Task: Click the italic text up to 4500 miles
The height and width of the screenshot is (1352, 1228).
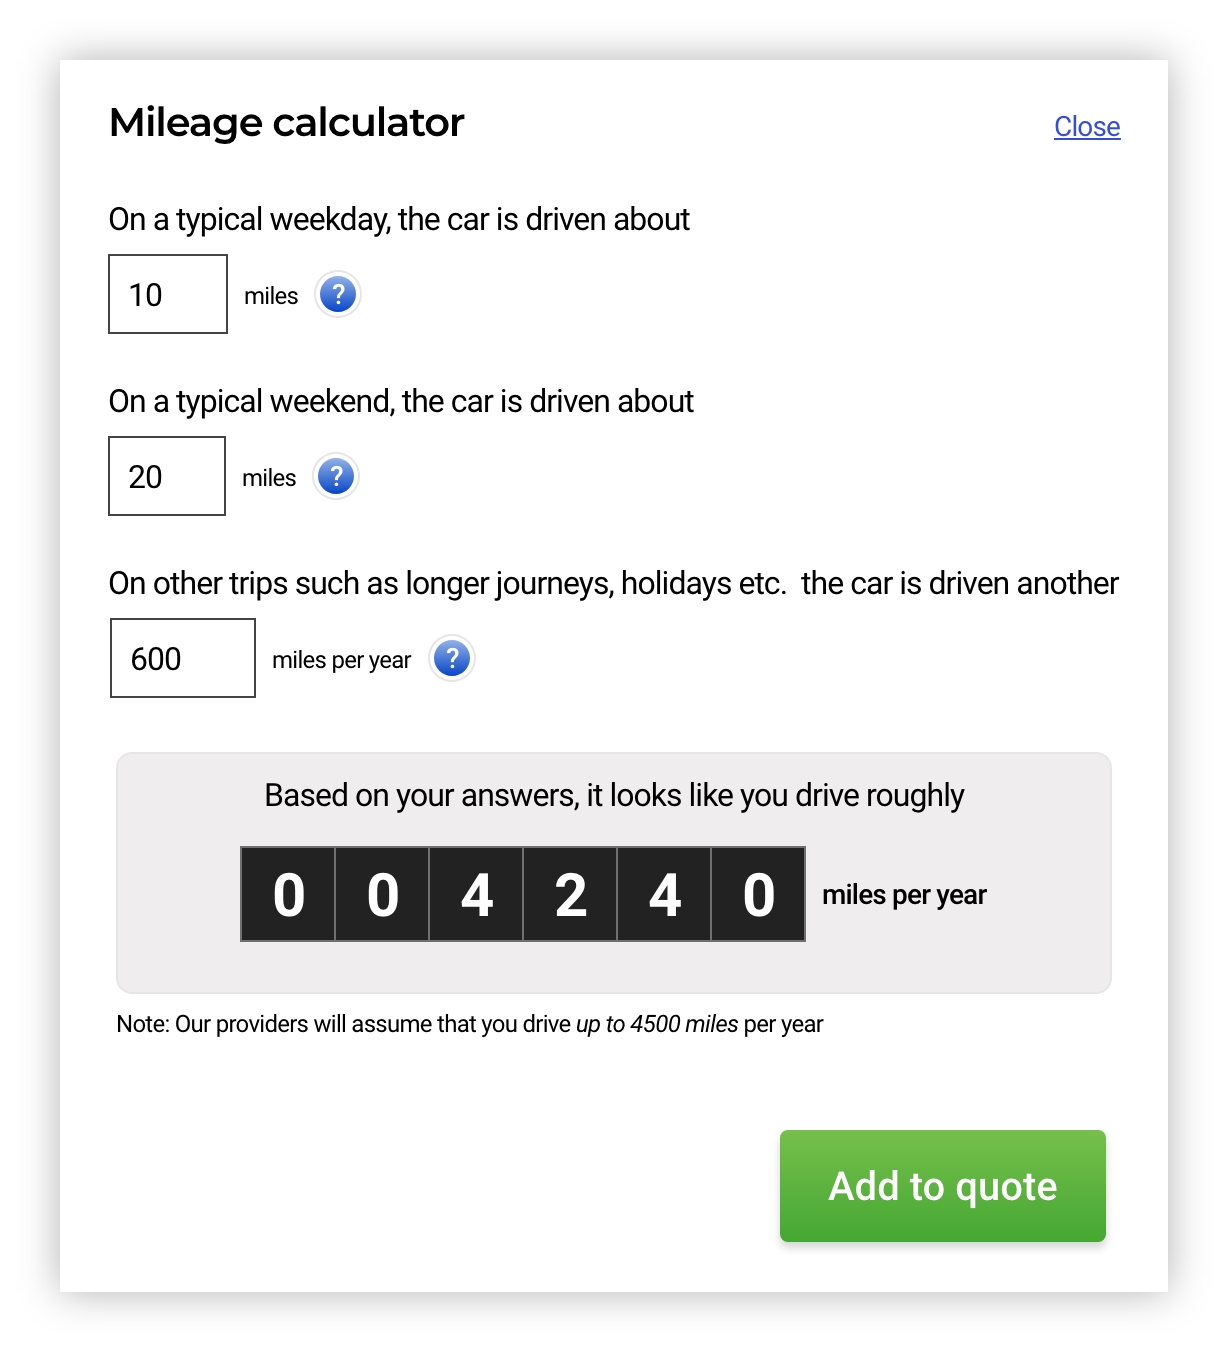Action: 657,1023
